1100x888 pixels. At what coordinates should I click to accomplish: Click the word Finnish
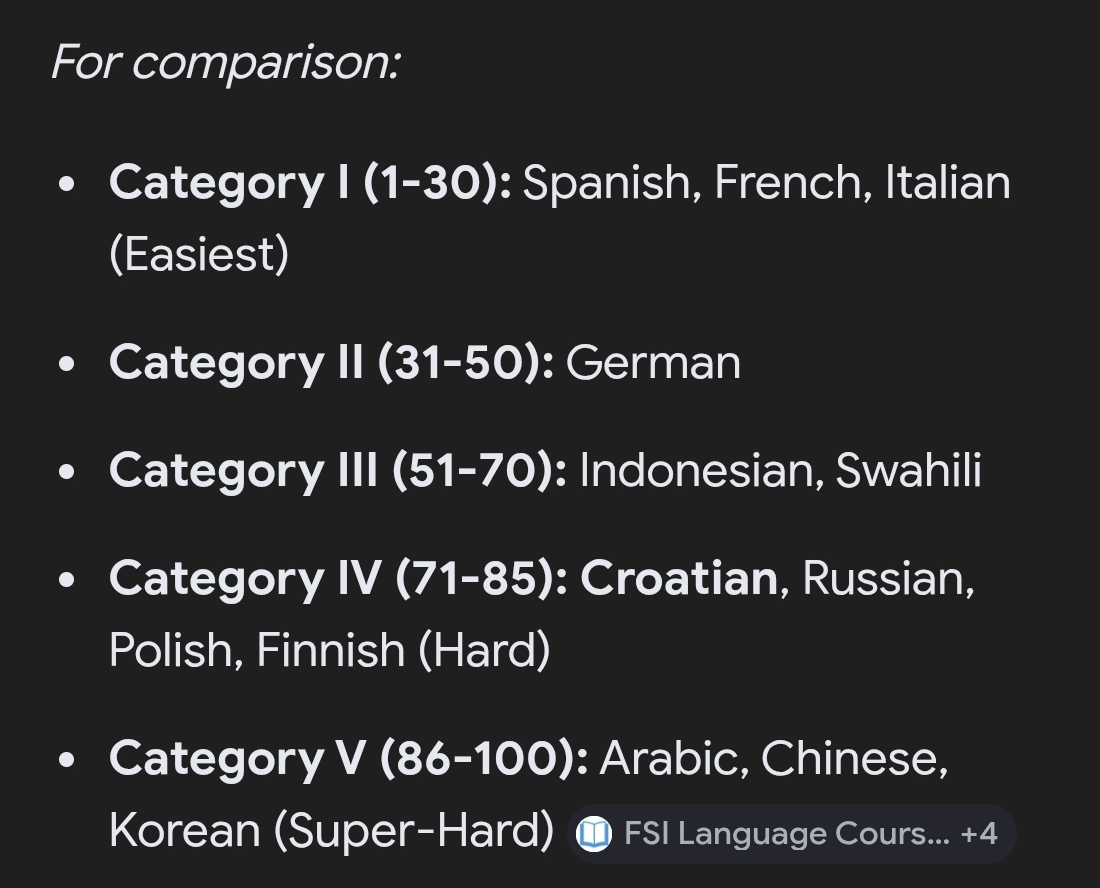click(330, 650)
